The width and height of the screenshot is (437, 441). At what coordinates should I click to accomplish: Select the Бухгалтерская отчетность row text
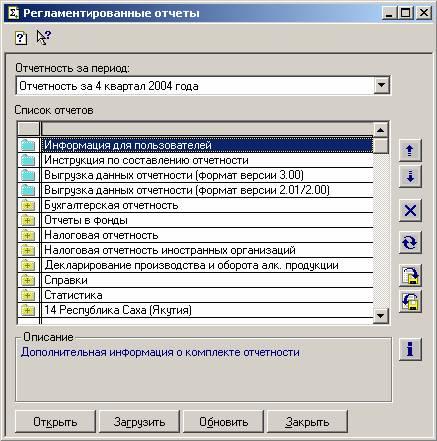[x=111, y=205]
